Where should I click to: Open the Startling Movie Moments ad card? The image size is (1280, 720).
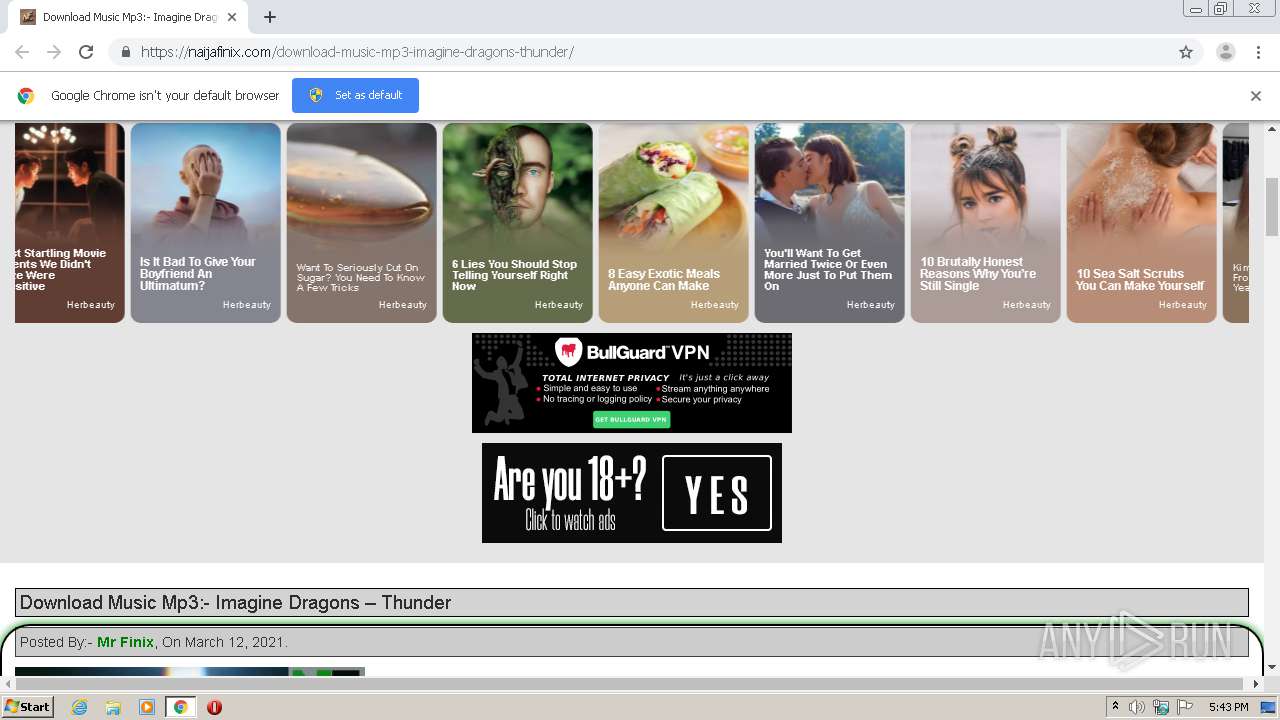click(x=70, y=223)
